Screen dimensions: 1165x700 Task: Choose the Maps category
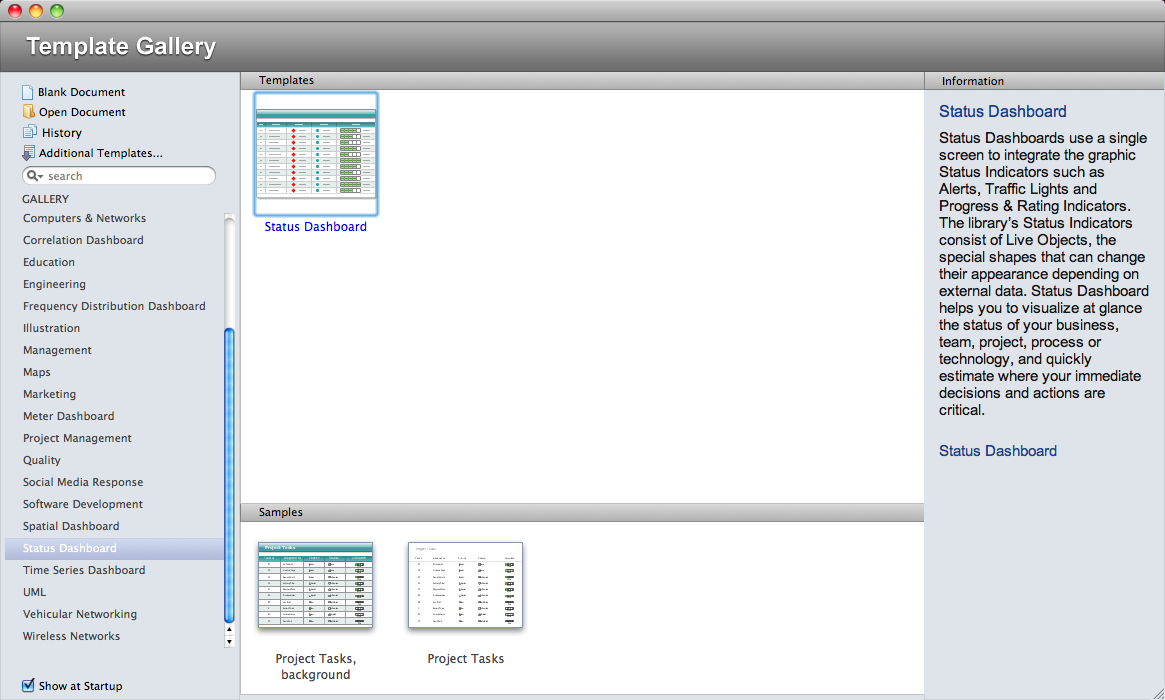pyautogui.click(x=36, y=372)
